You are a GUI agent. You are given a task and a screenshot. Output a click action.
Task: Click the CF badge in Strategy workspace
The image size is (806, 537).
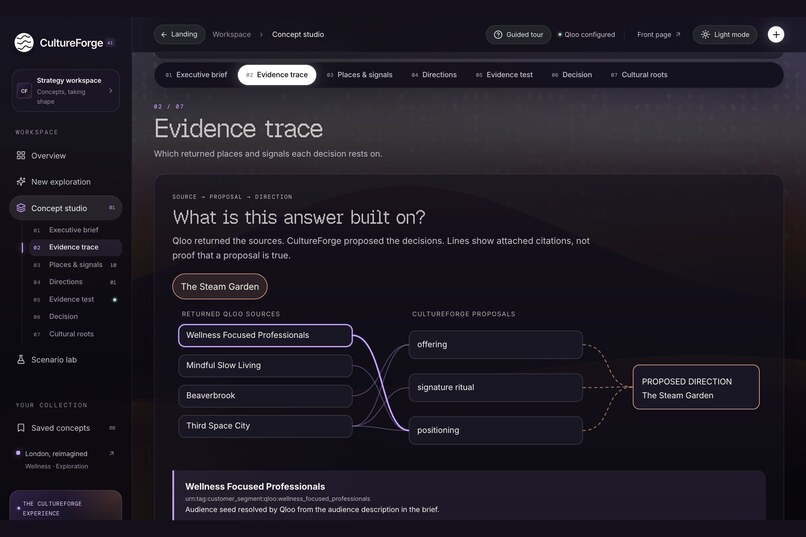pos(24,91)
